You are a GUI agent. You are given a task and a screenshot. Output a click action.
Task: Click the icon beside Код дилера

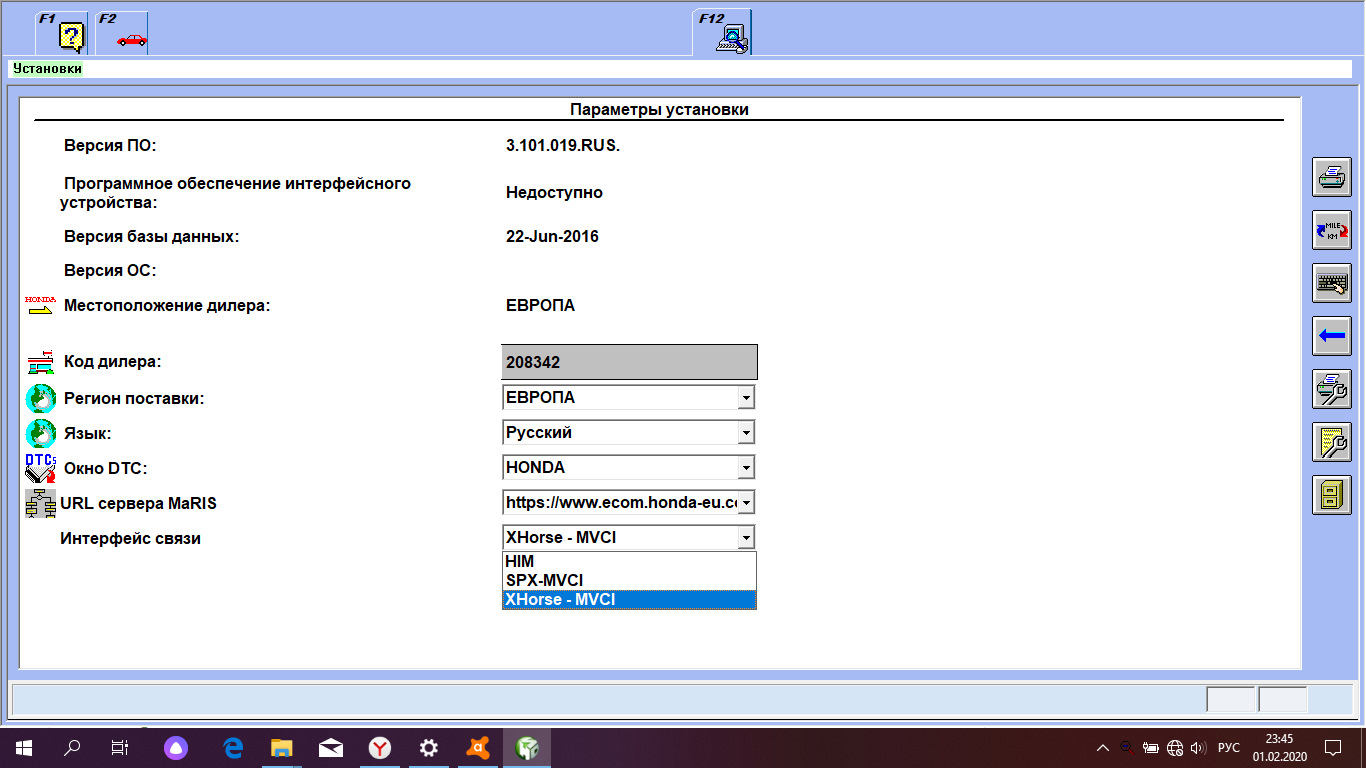coord(40,362)
